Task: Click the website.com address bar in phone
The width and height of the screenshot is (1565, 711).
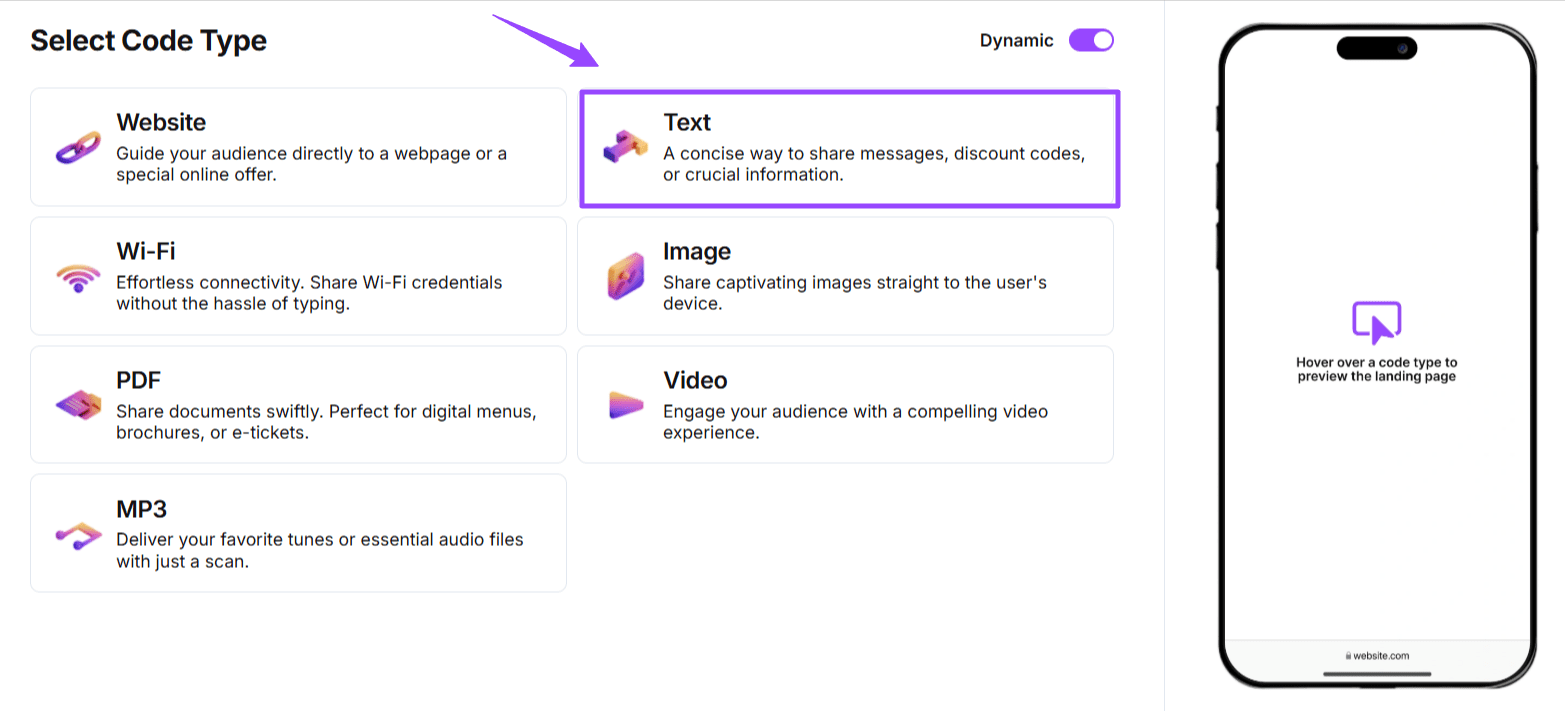Action: click(x=1377, y=656)
